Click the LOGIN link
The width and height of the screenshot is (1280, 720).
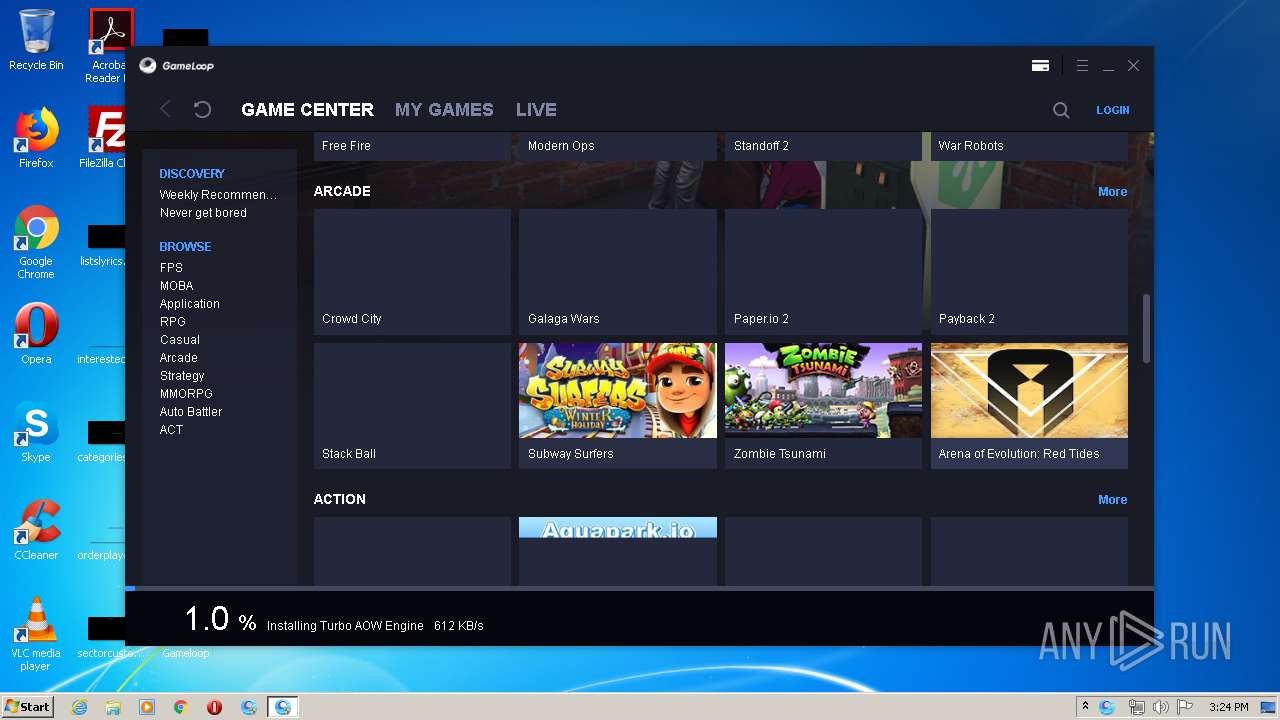[x=1112, y=110]
